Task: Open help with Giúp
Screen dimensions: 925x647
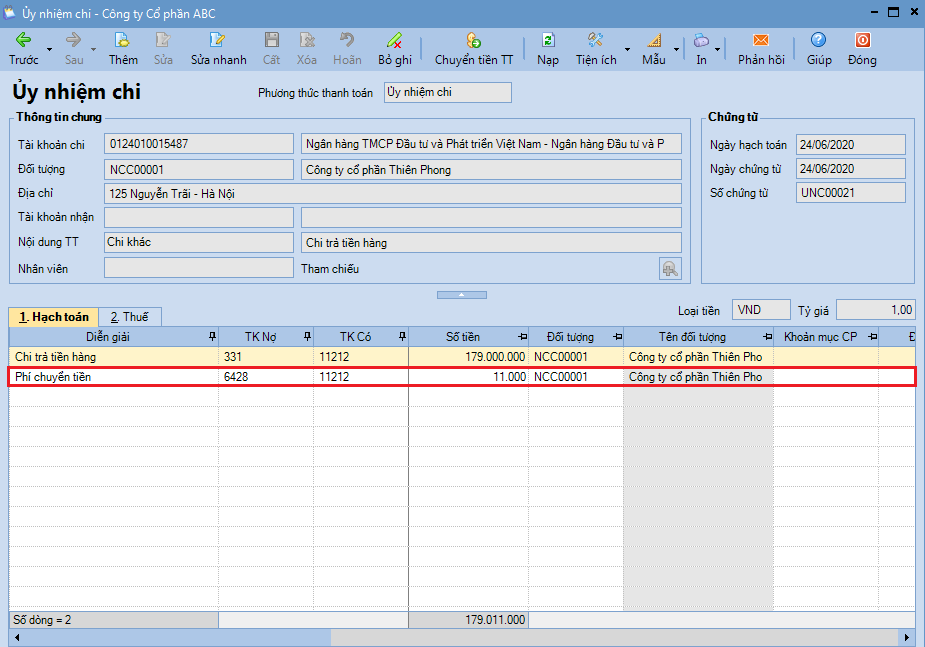Action: [x=819, y=48]
